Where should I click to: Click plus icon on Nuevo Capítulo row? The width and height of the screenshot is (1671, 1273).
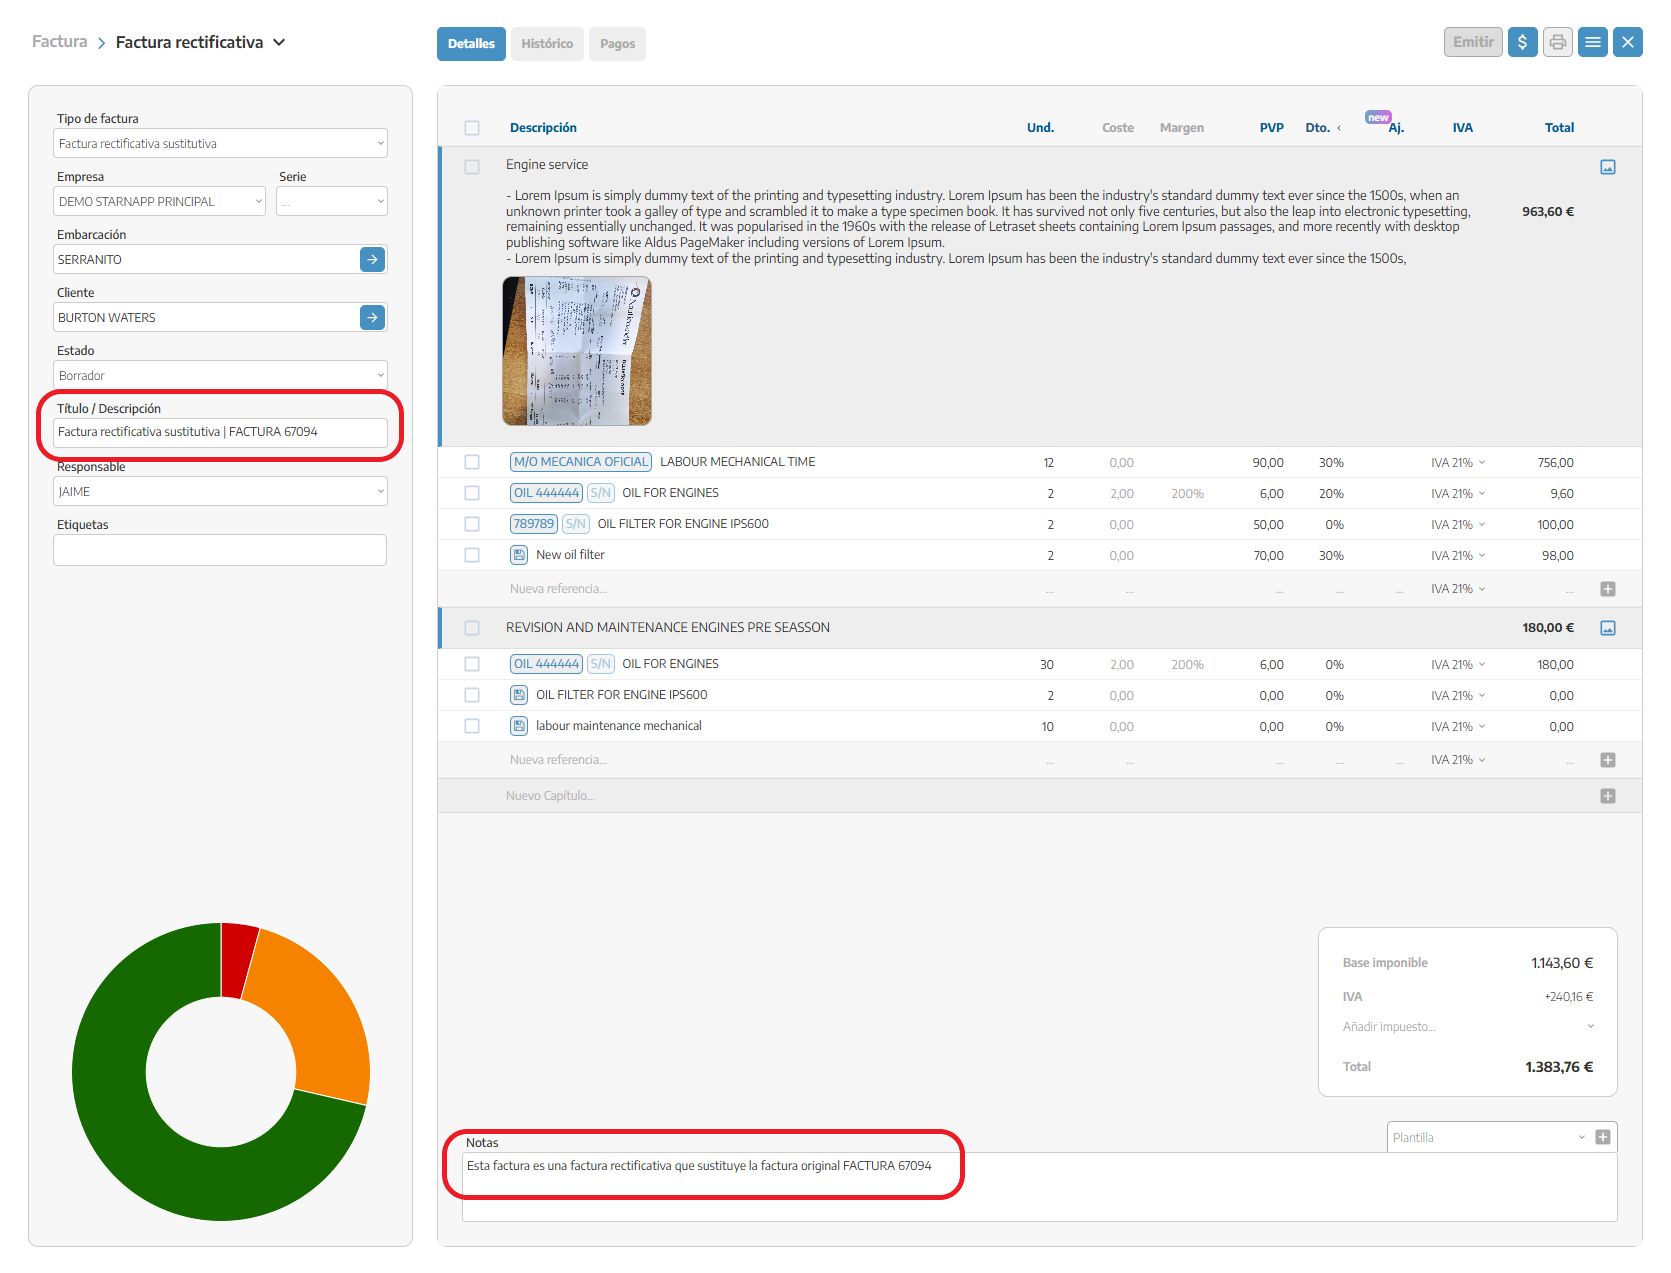point(1607,796)
